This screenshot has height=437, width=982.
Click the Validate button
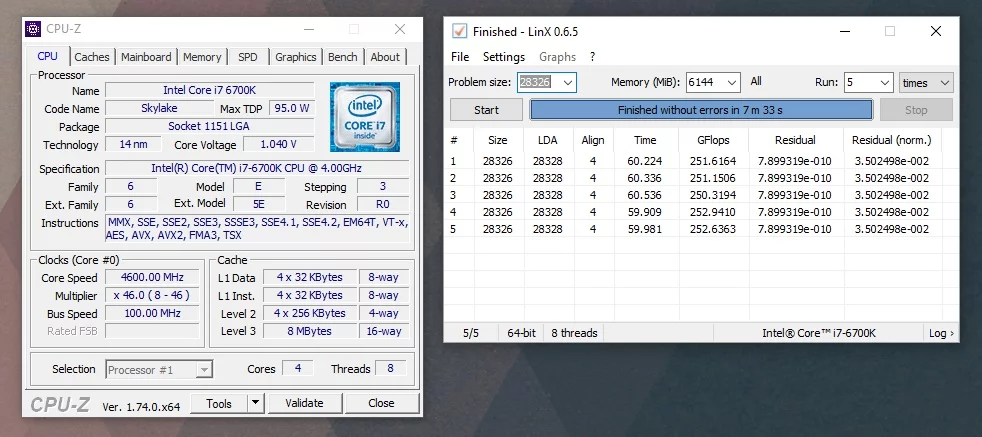[x=304, y=403]
